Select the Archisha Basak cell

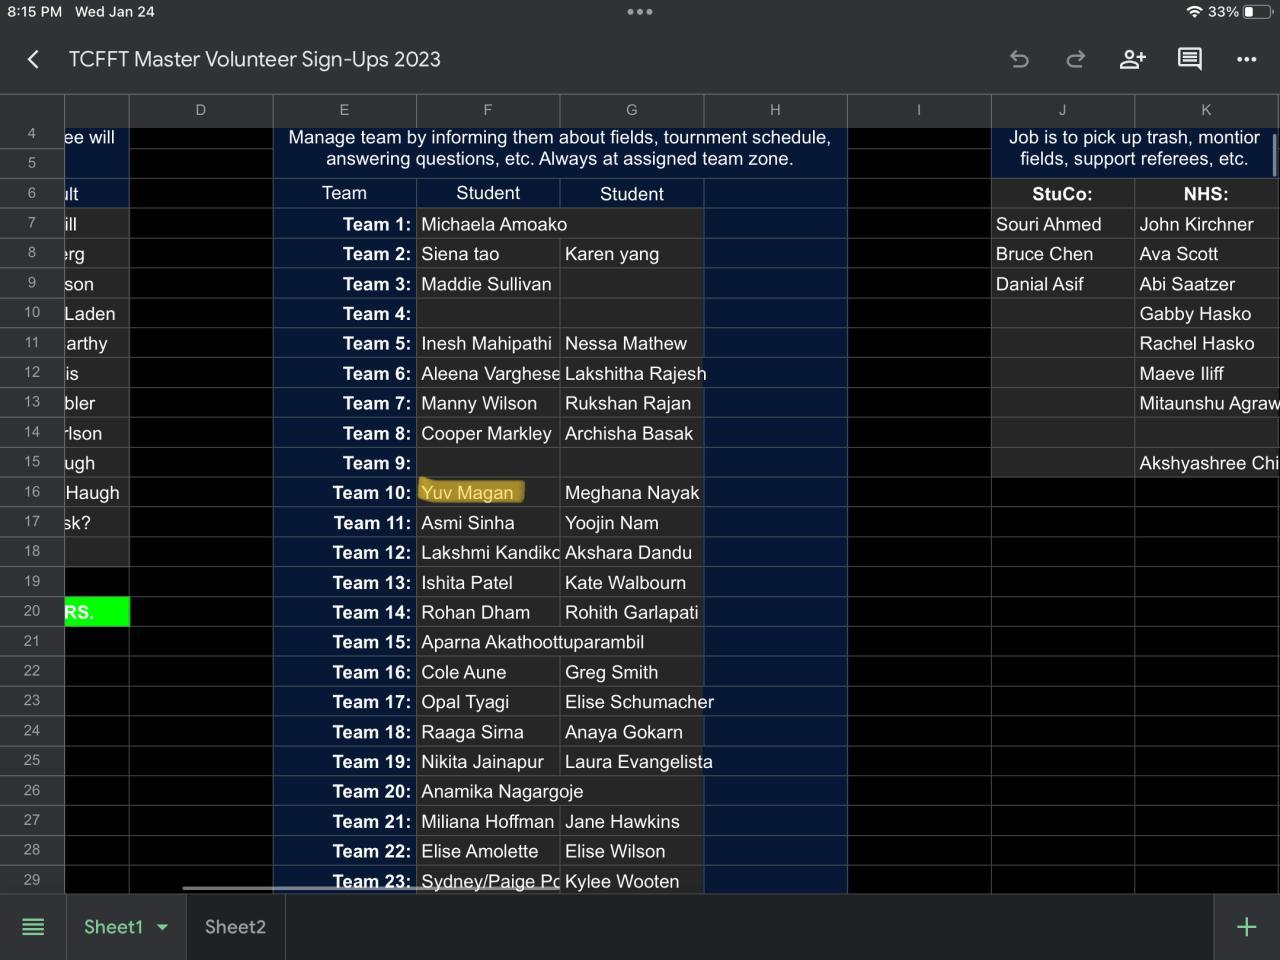point(632,433)
